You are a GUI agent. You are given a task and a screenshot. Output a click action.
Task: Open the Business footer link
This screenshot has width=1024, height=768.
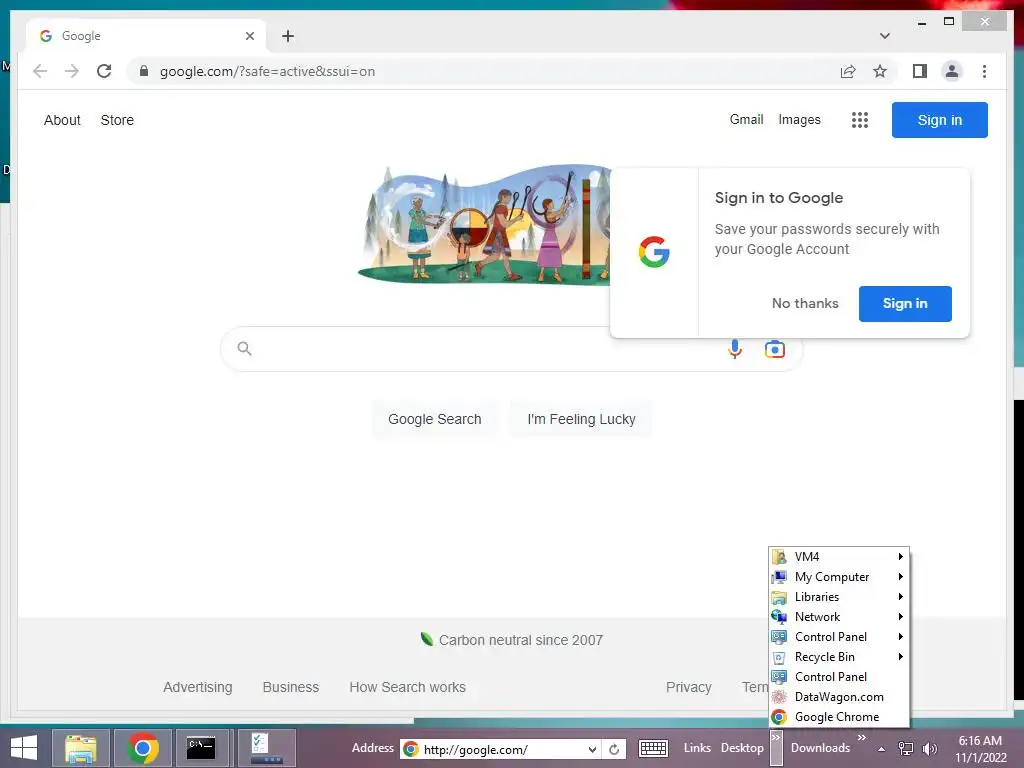pos(291,687)
